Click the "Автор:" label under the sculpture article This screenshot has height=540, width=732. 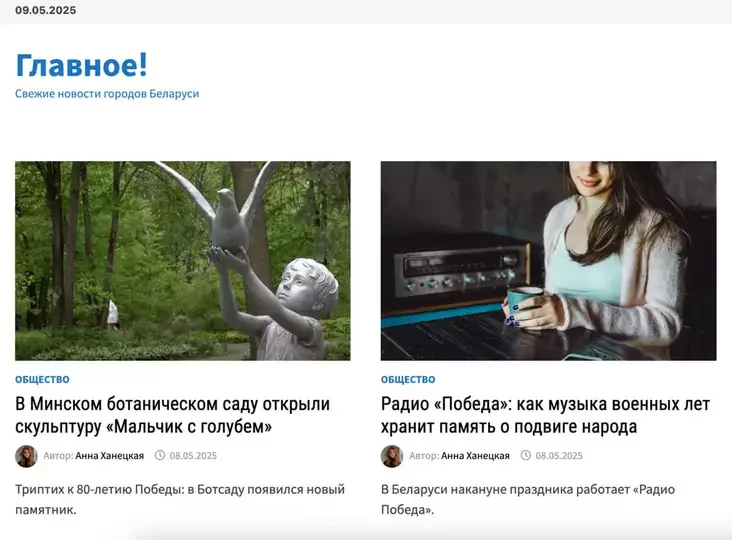click(x=58, y=456)
